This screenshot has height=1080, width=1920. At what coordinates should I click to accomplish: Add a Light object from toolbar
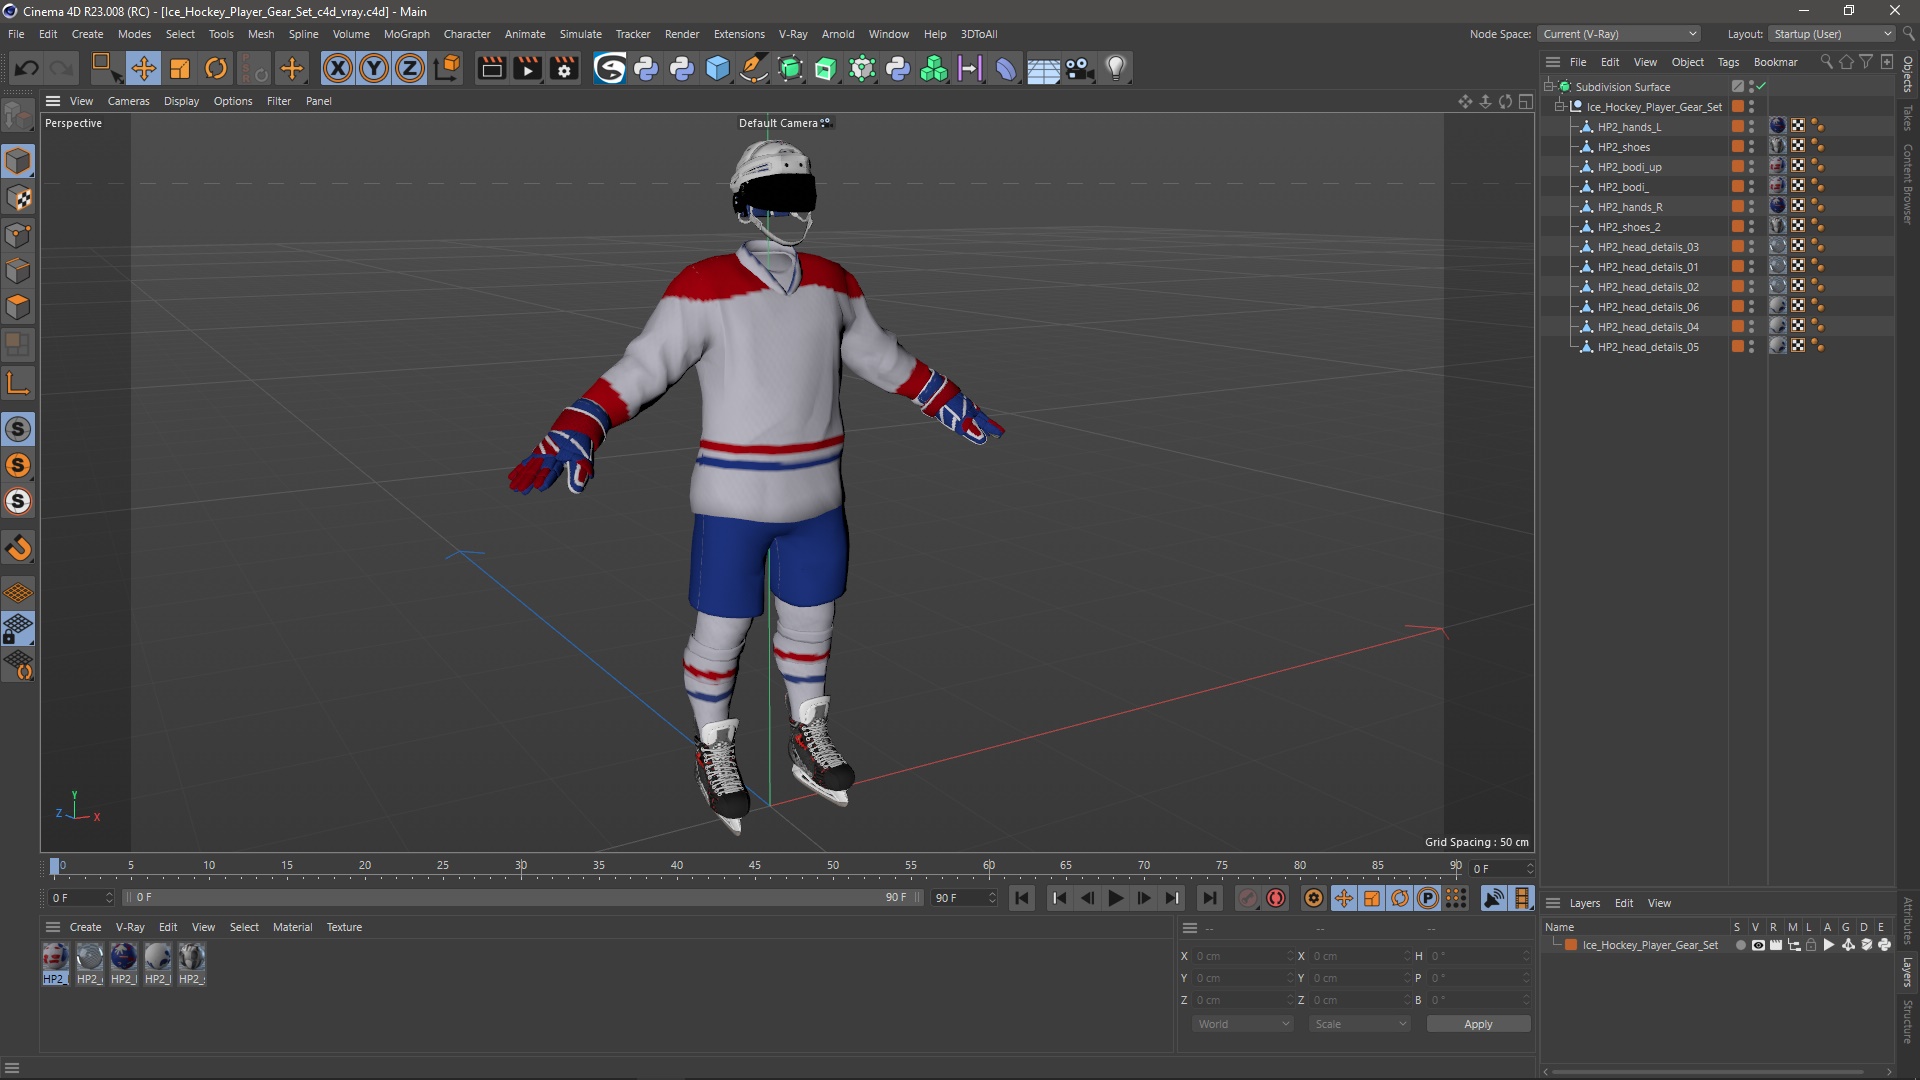tap(1116, 68)
